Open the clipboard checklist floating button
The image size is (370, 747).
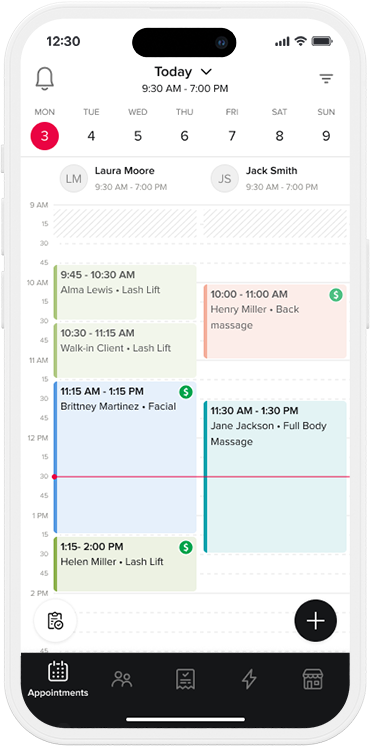tap(55, 621)
